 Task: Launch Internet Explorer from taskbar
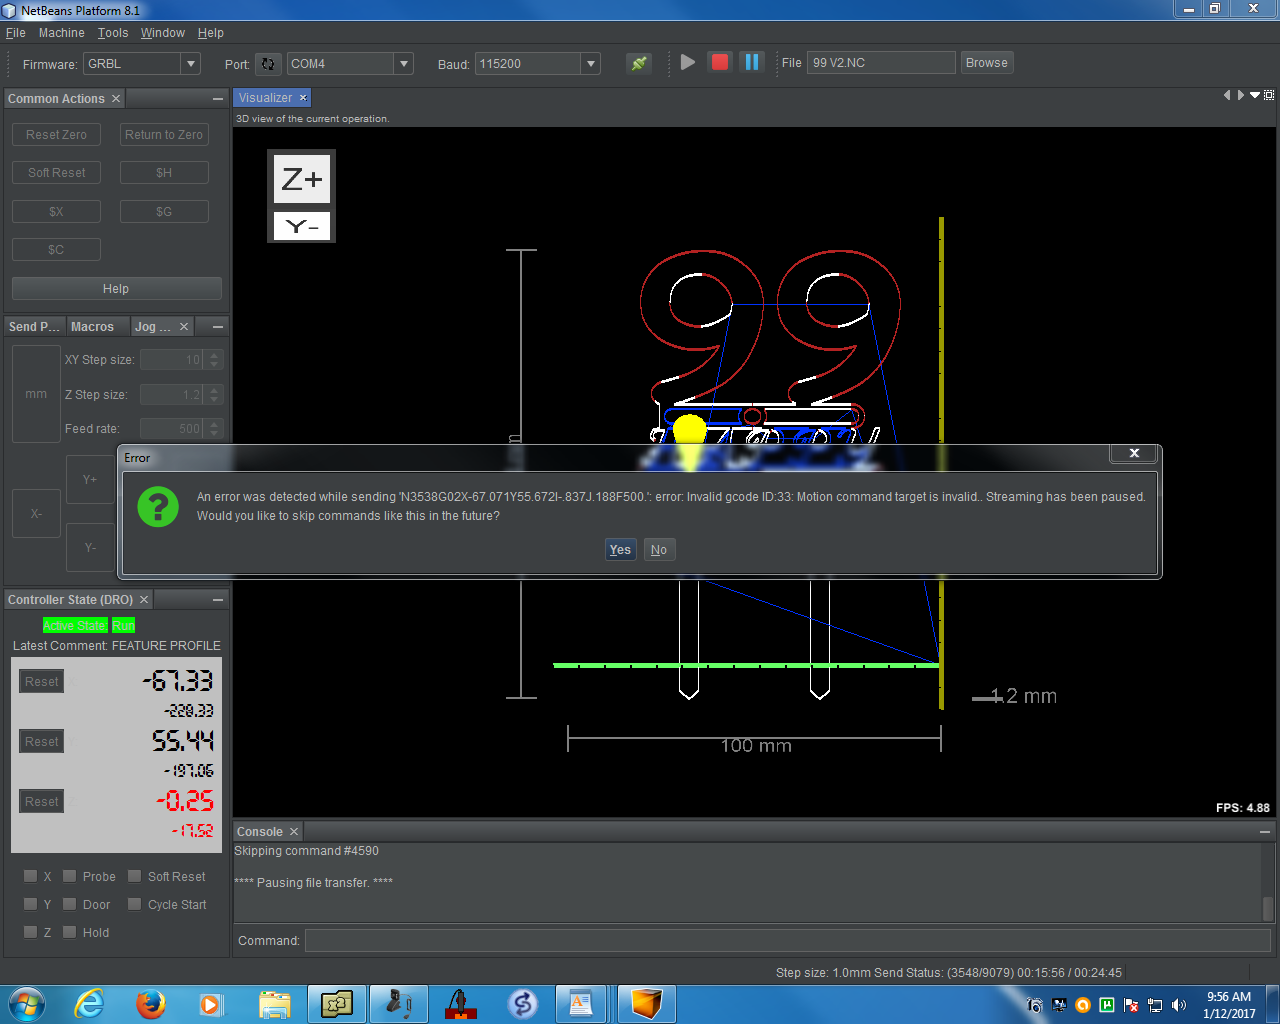coord(90,1004)
